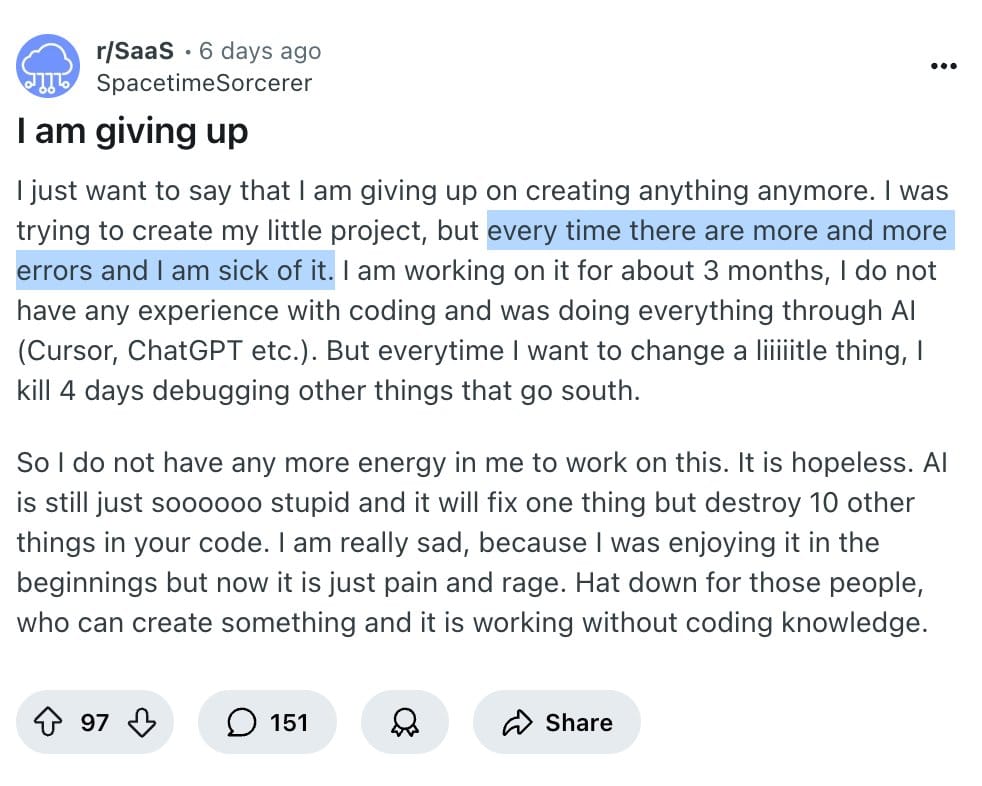Visit SpacetimeSorcerer's user profile

(204, 82)
